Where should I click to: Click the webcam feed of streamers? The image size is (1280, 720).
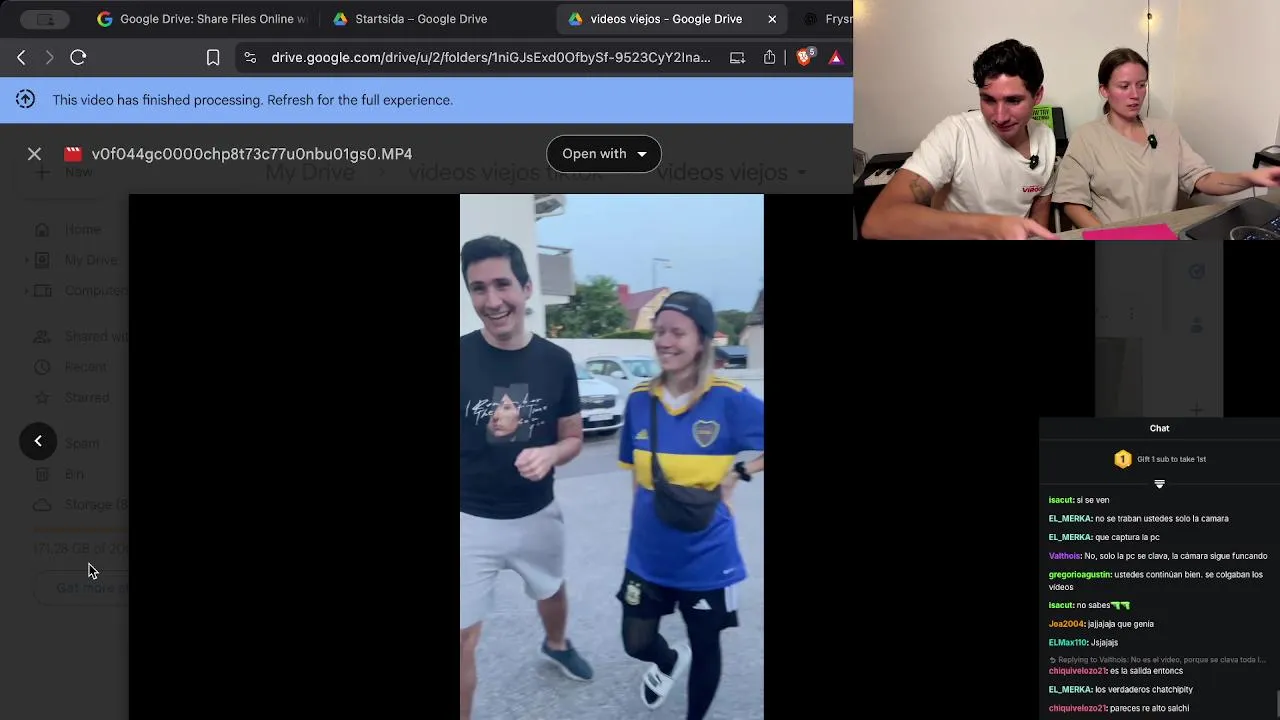coord(1066,120)
